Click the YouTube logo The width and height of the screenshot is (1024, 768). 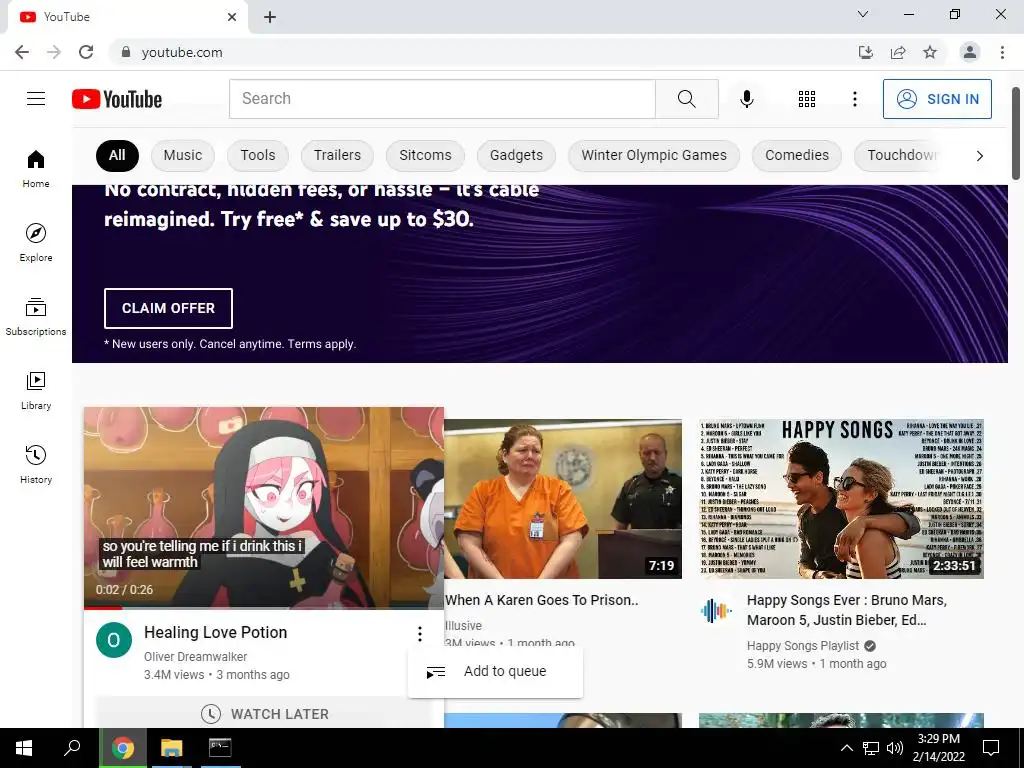[117, 99]
